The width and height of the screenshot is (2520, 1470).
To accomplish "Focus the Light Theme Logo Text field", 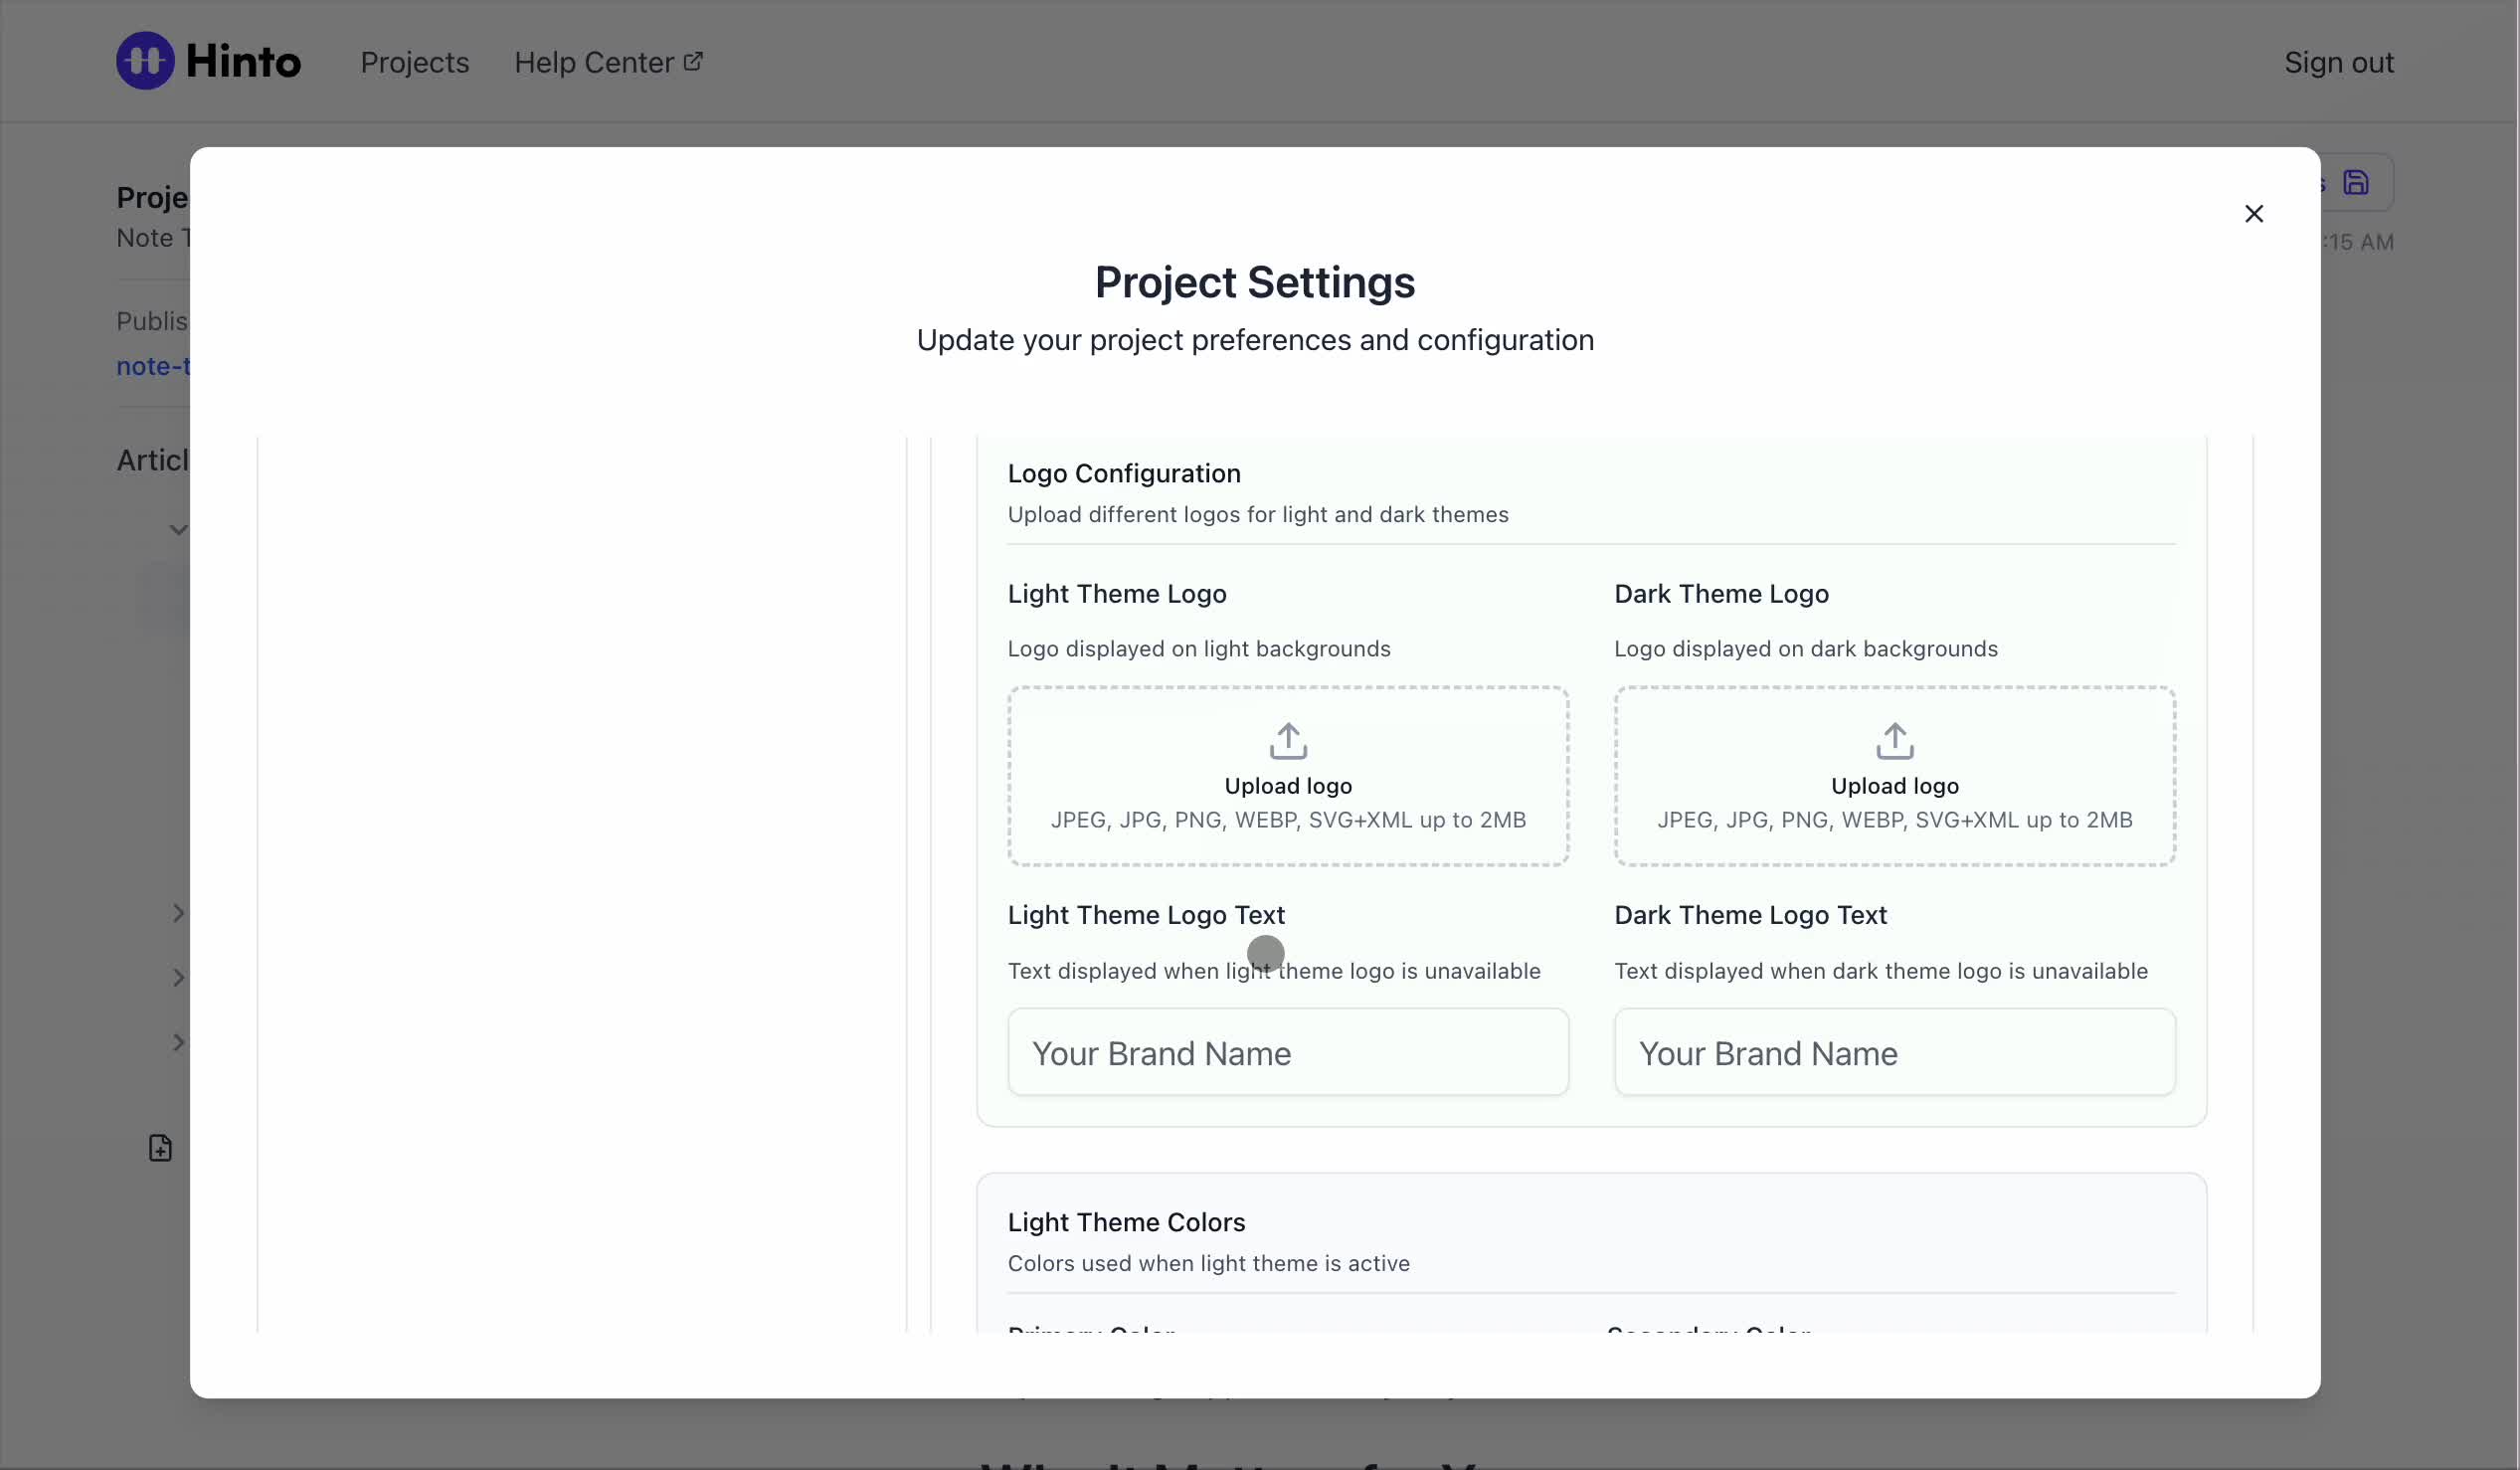I will tap(1288, 1053).
